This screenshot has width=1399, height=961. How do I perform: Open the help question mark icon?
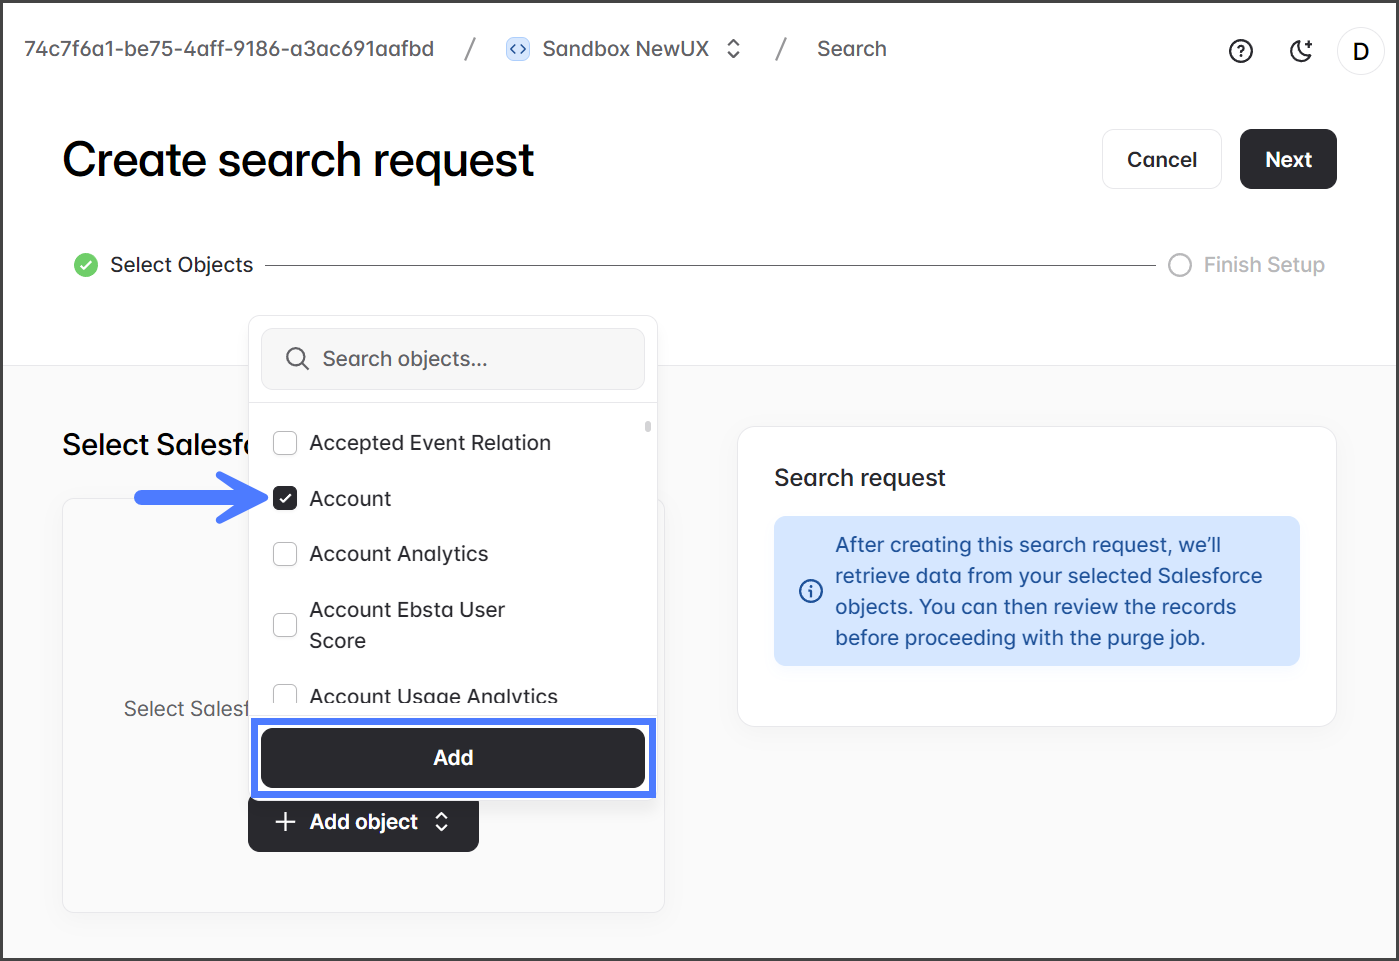point(1240,51)
